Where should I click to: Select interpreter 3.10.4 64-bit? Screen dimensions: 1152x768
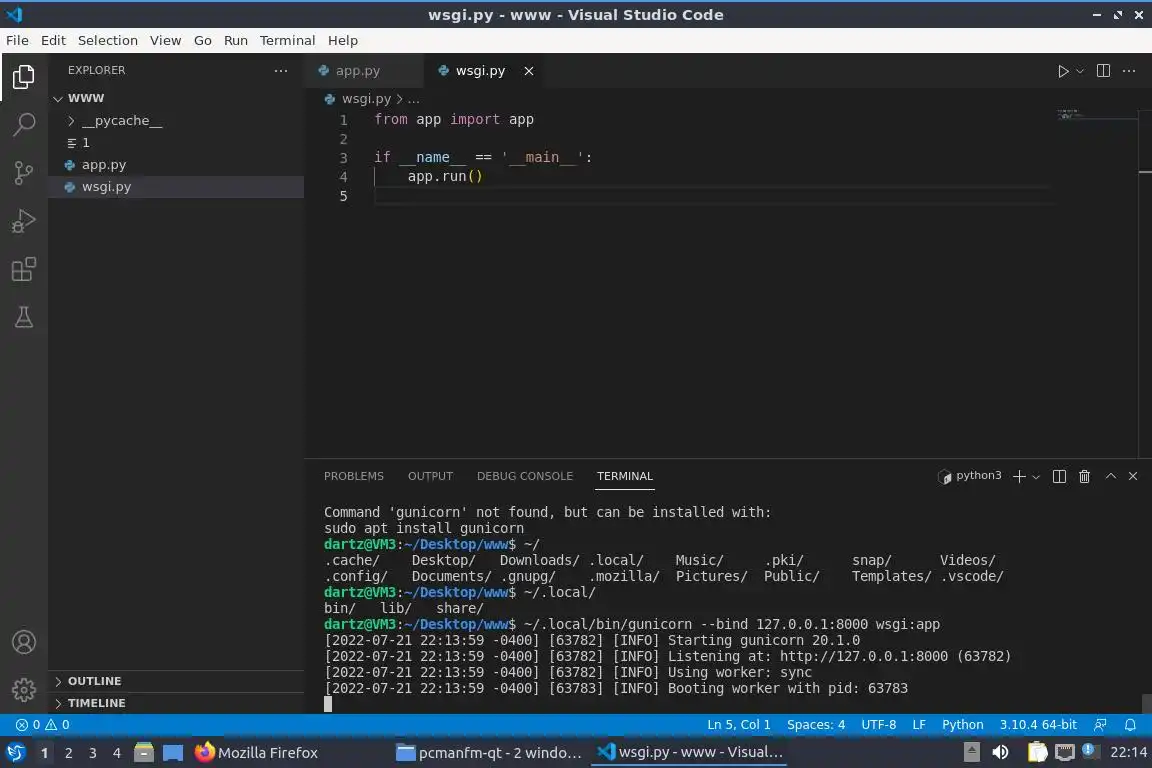(x=1037, y=725)
